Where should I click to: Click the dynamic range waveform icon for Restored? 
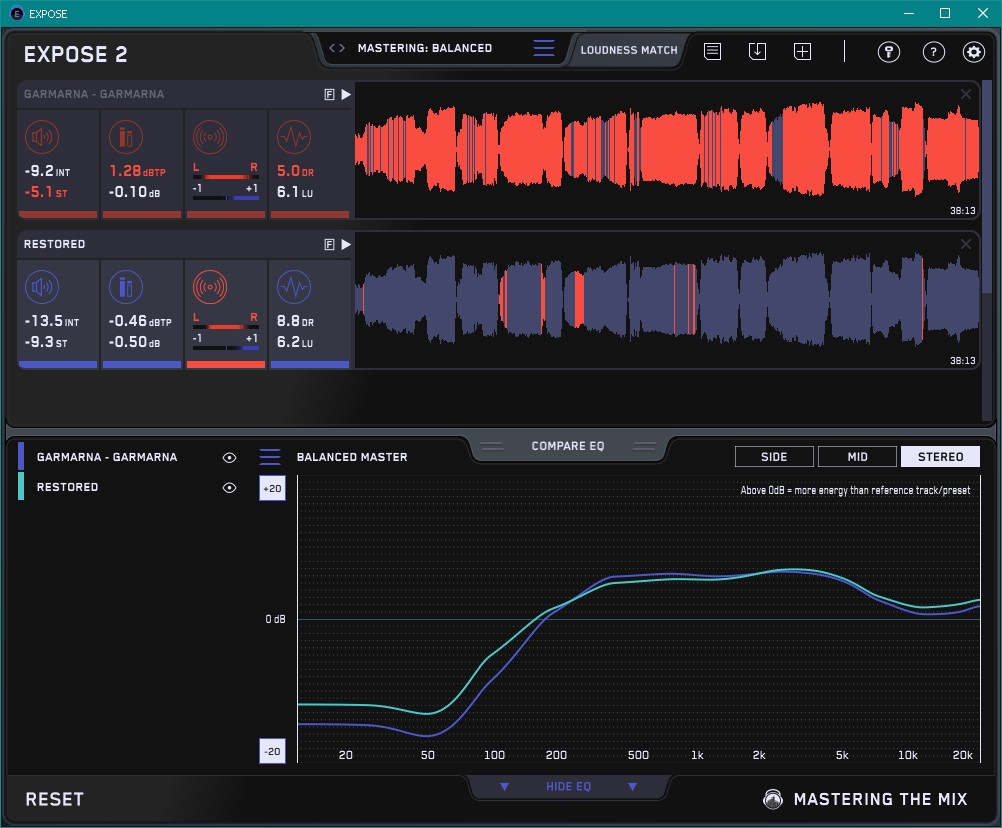pos(293,288)
